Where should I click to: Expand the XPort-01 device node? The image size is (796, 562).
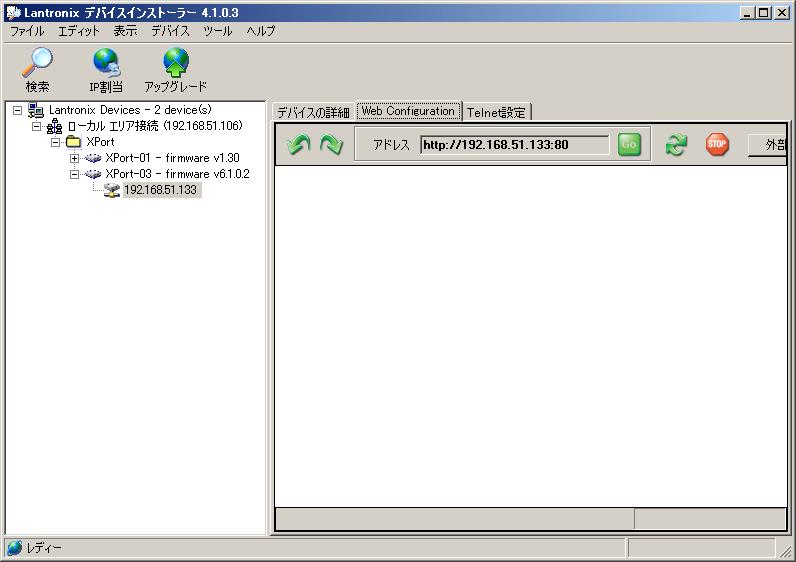[74, 158]
